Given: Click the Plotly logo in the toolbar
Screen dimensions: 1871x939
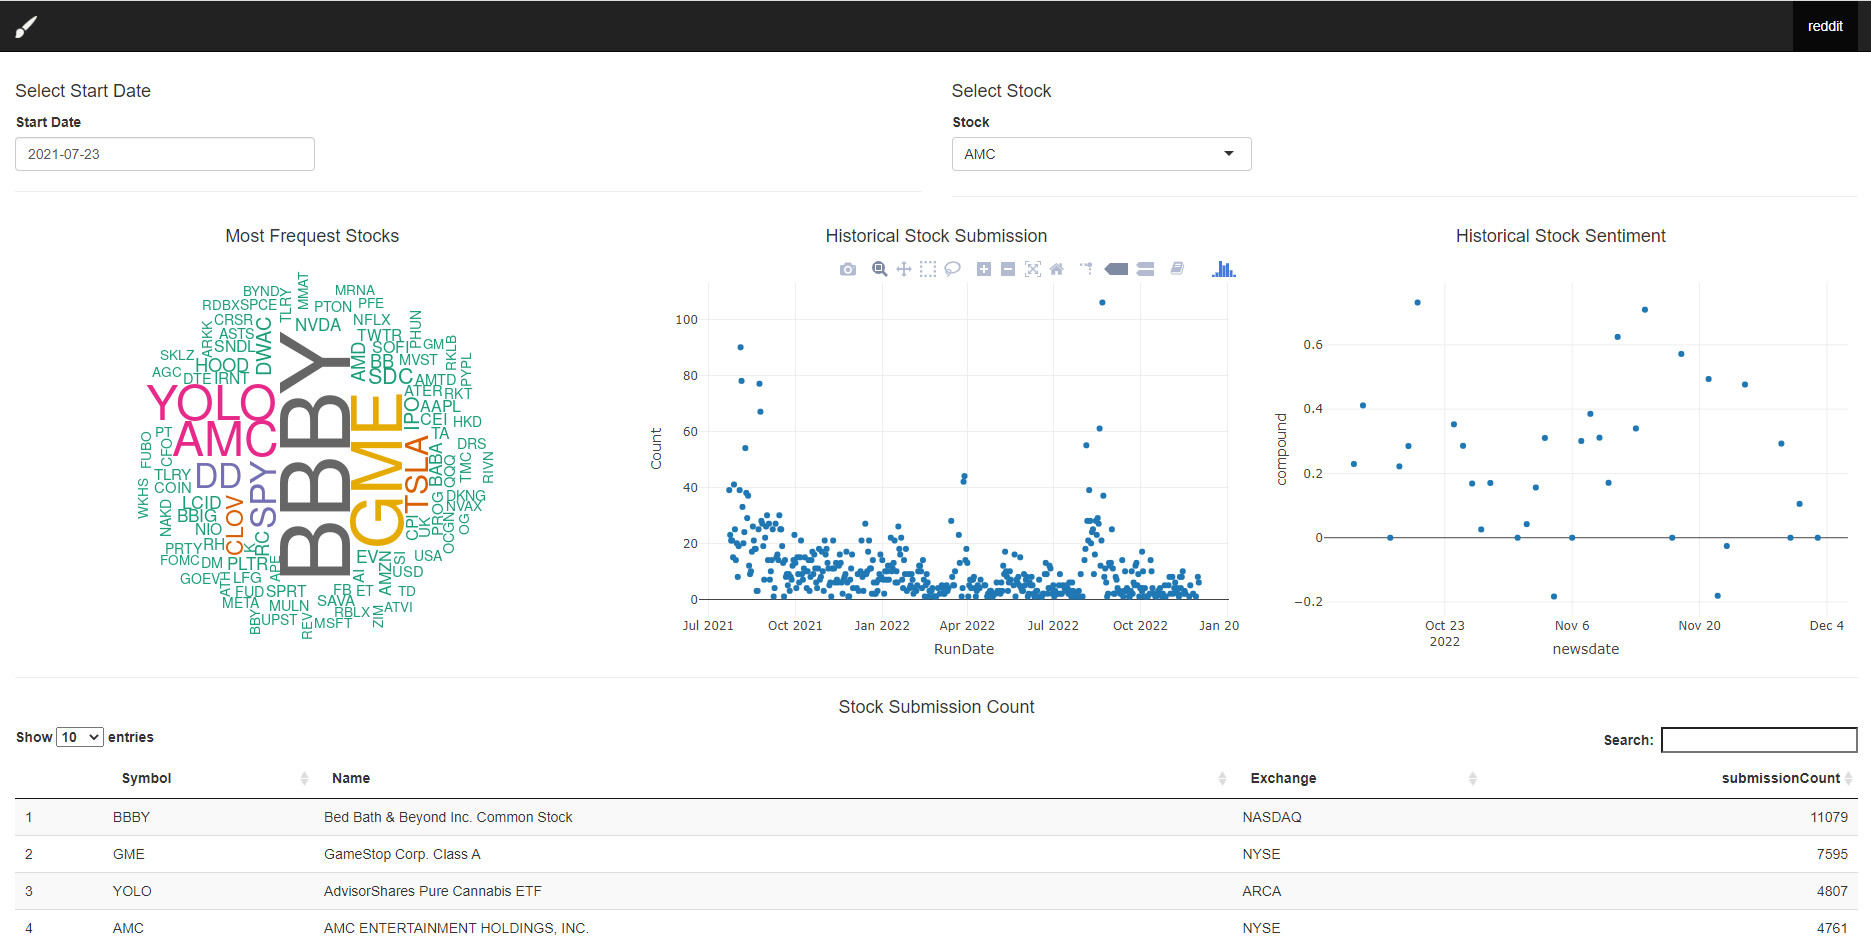Looking at the screenshot, I should click(x=1223, y=269).
